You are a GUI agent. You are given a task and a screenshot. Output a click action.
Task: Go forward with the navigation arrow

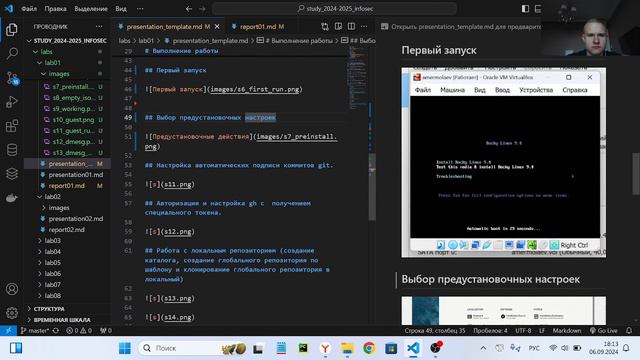(202, 9)
